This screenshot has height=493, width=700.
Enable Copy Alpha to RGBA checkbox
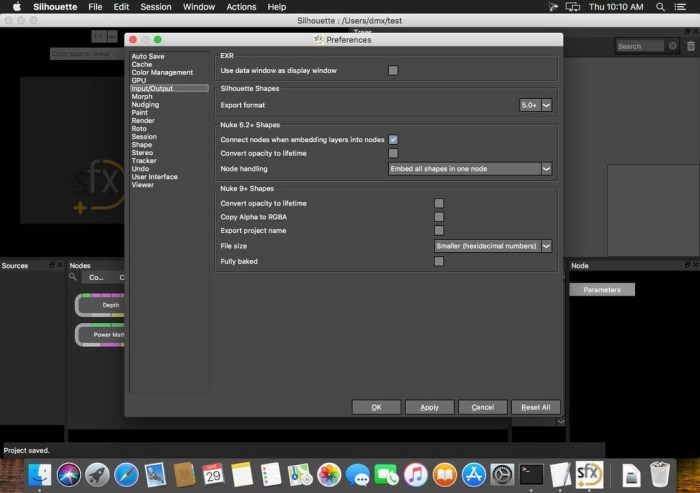coord(439,217)
